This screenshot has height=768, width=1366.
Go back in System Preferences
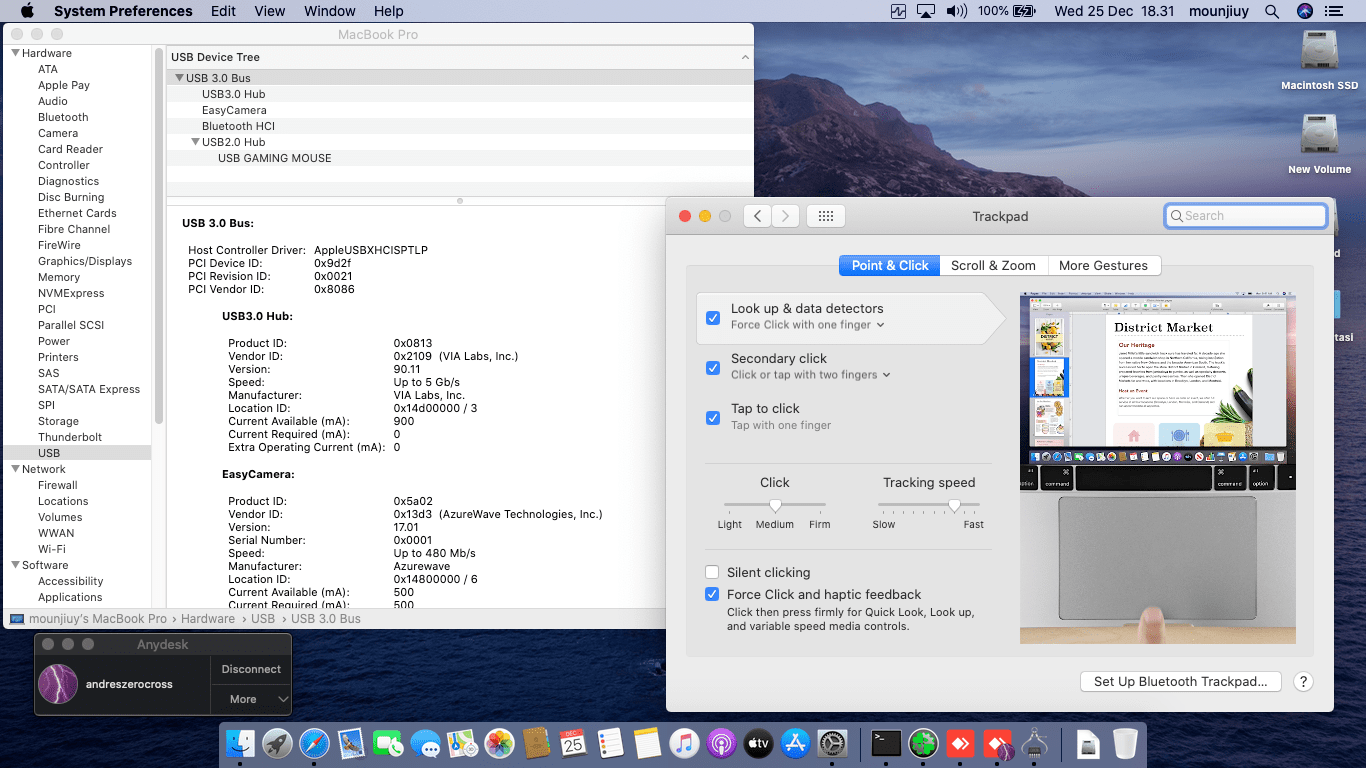757,216
